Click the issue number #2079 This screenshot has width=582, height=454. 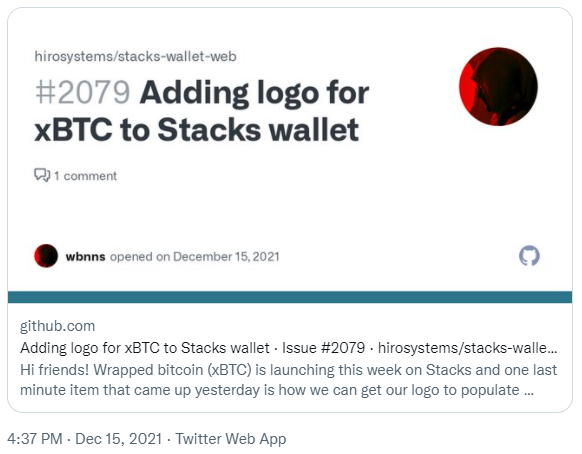click(82, 92)
